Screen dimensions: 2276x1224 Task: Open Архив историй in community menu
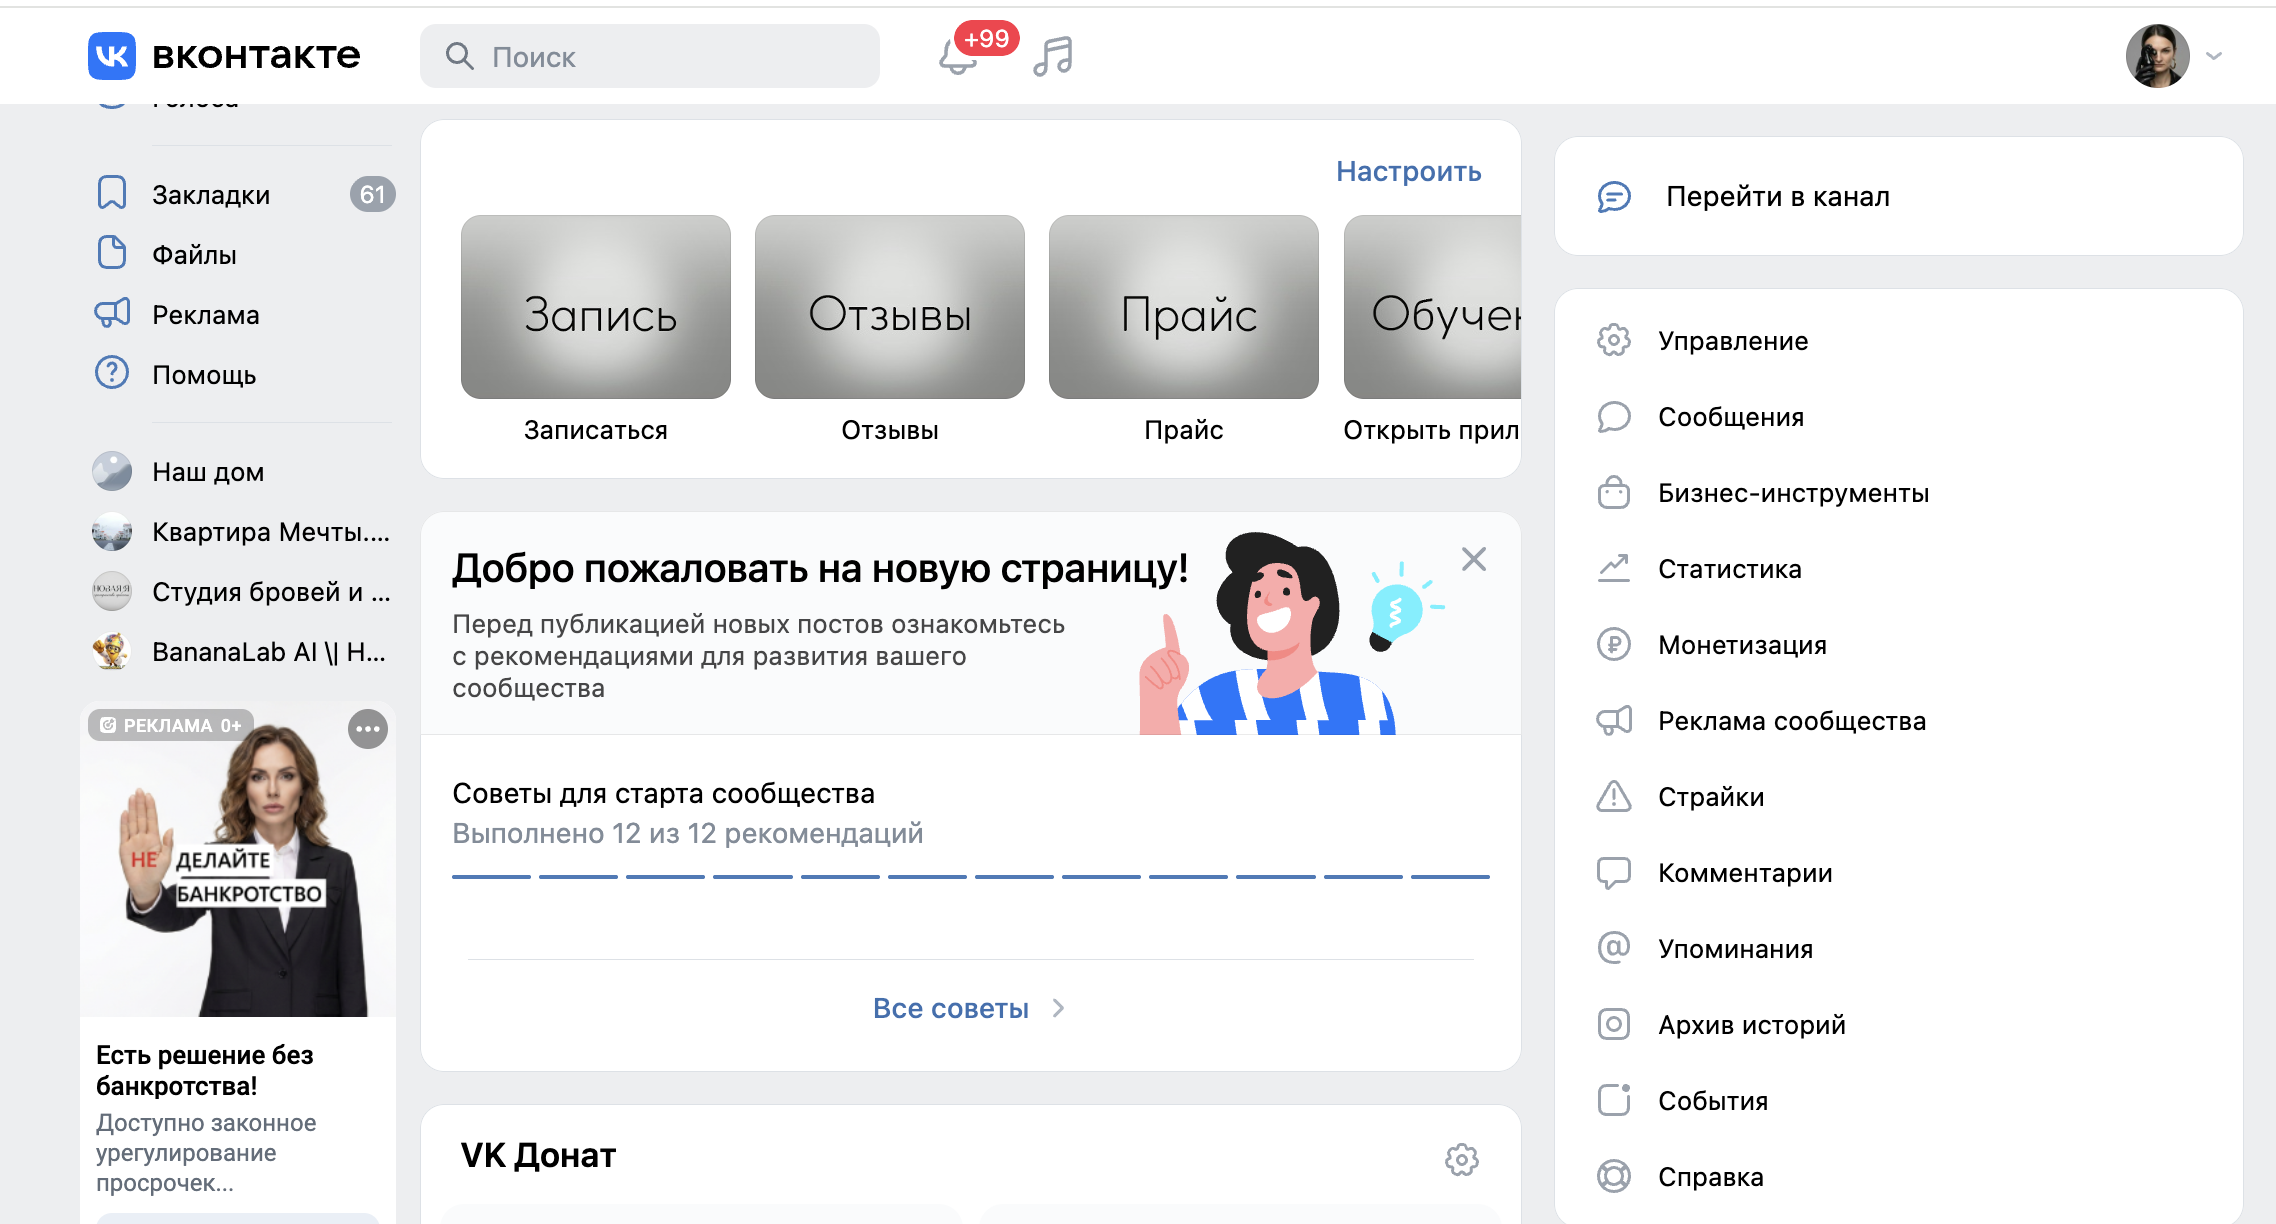1898,1024
